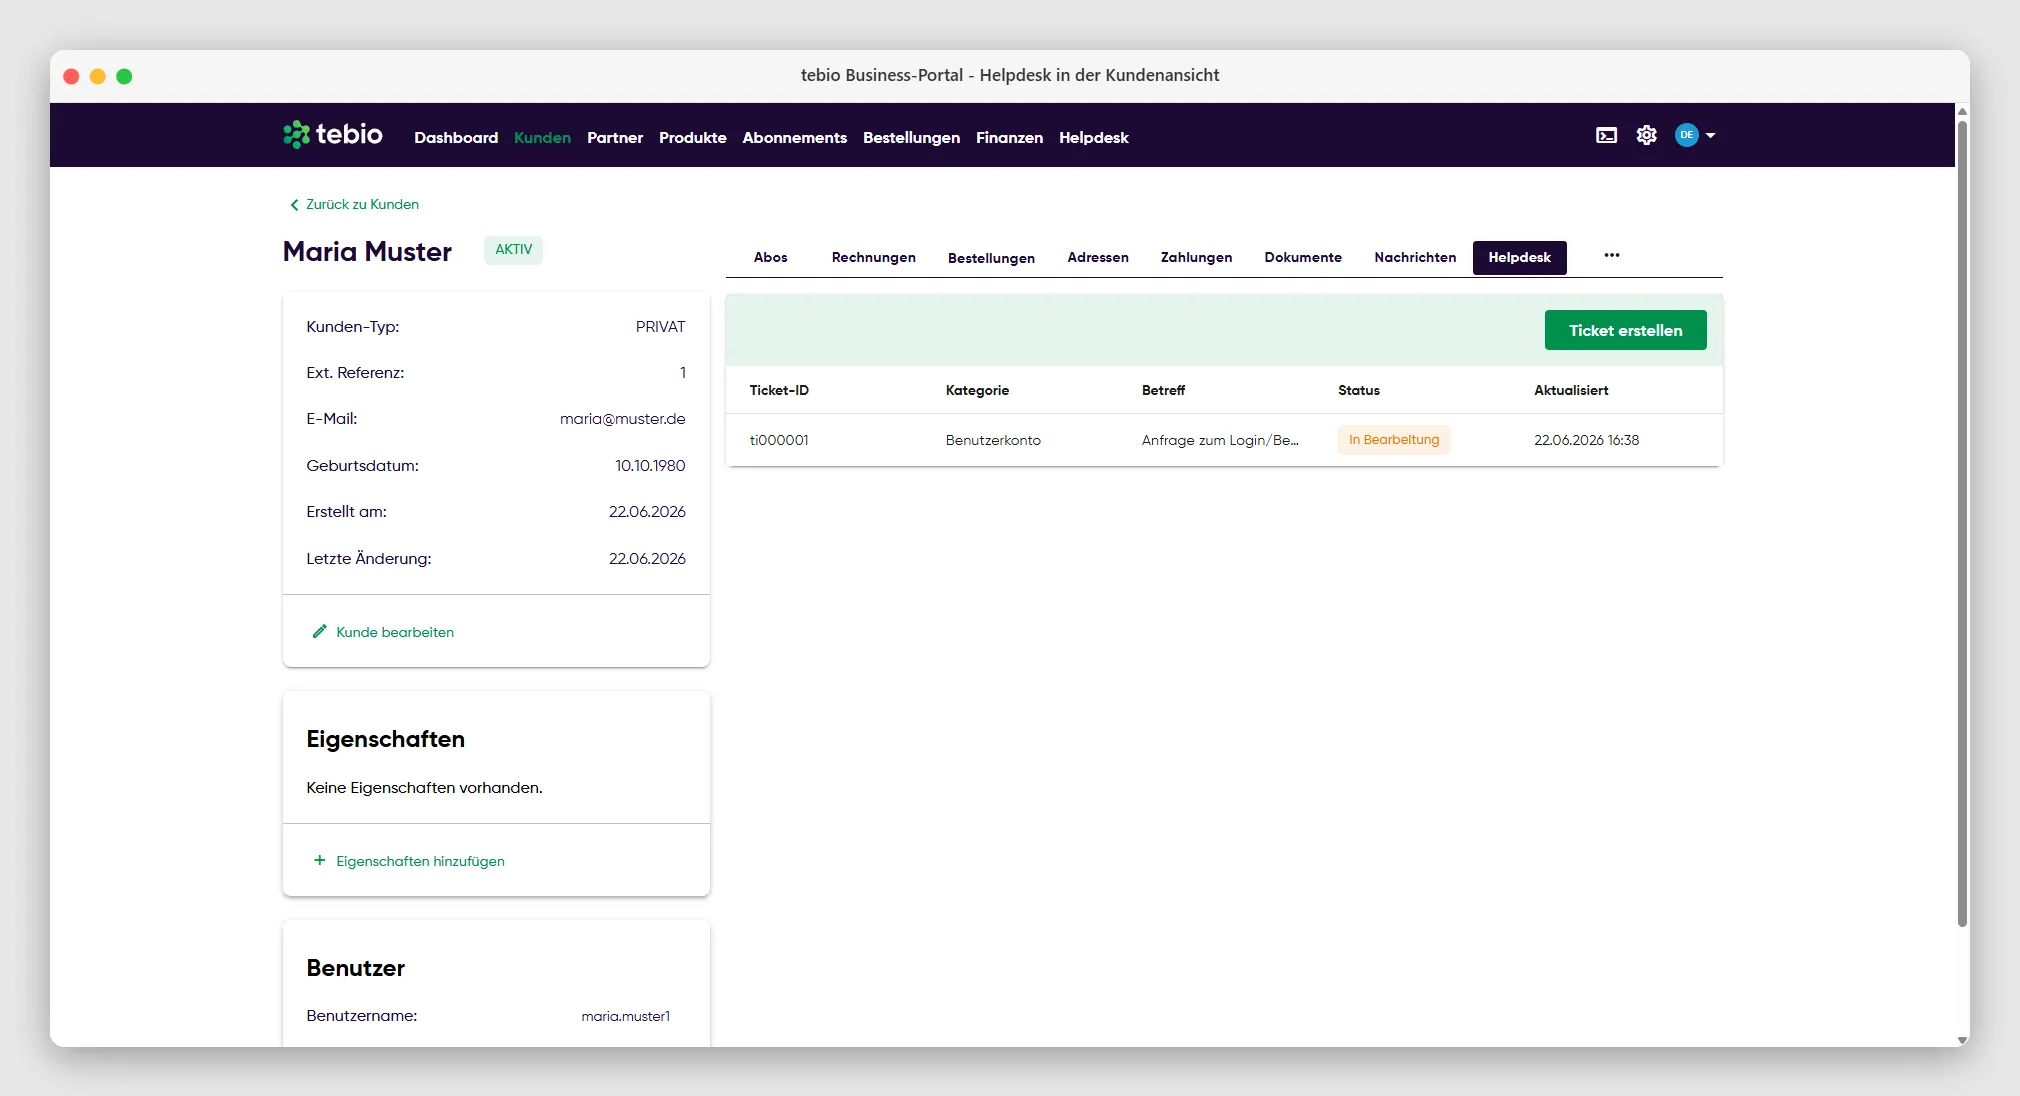Screen dimensions: 2020x1096
Task: Switch to the Abos tab
Action: [770, 257]
